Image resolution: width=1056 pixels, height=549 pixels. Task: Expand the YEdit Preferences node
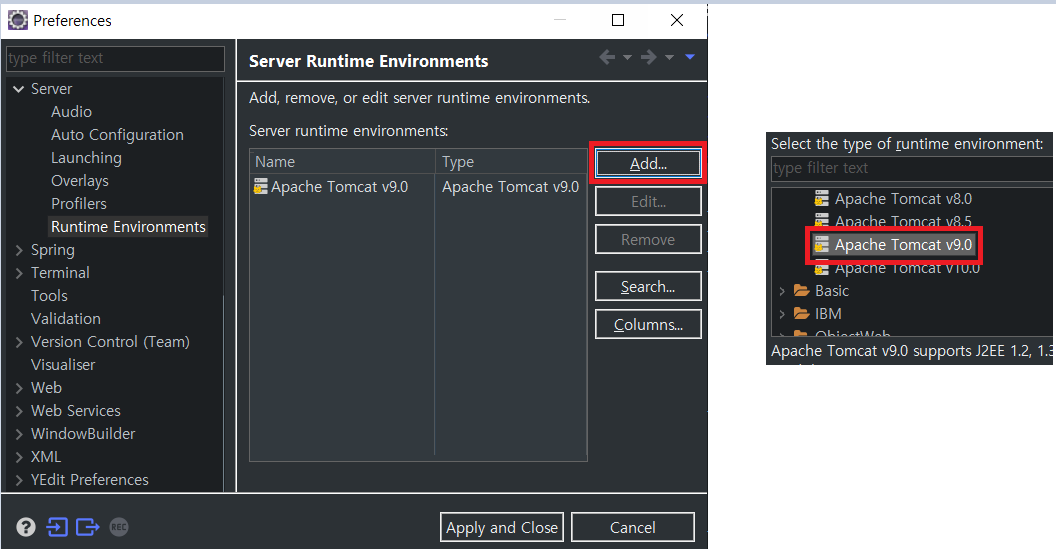[19, 480]
